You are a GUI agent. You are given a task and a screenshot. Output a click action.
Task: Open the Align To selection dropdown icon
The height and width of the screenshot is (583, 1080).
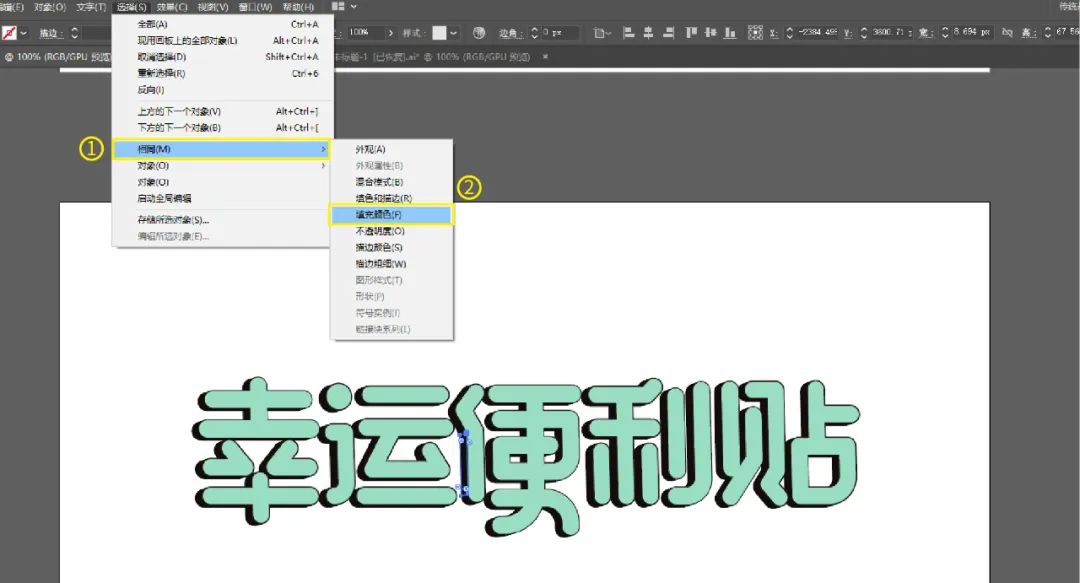pyautogui.click(x=603, y=32)
